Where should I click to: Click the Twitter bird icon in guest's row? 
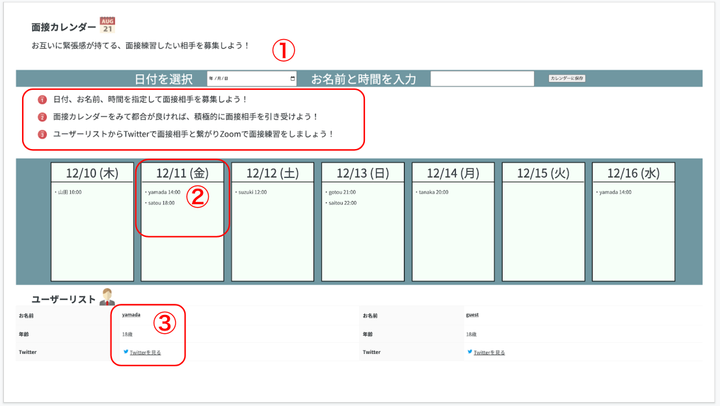[x=470, y=352]
